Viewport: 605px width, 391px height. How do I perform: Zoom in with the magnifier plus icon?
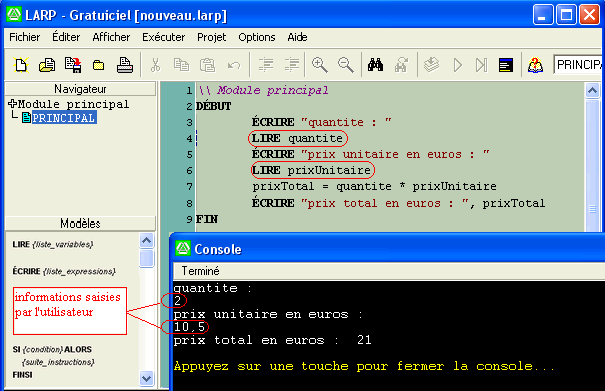point(320,65)
